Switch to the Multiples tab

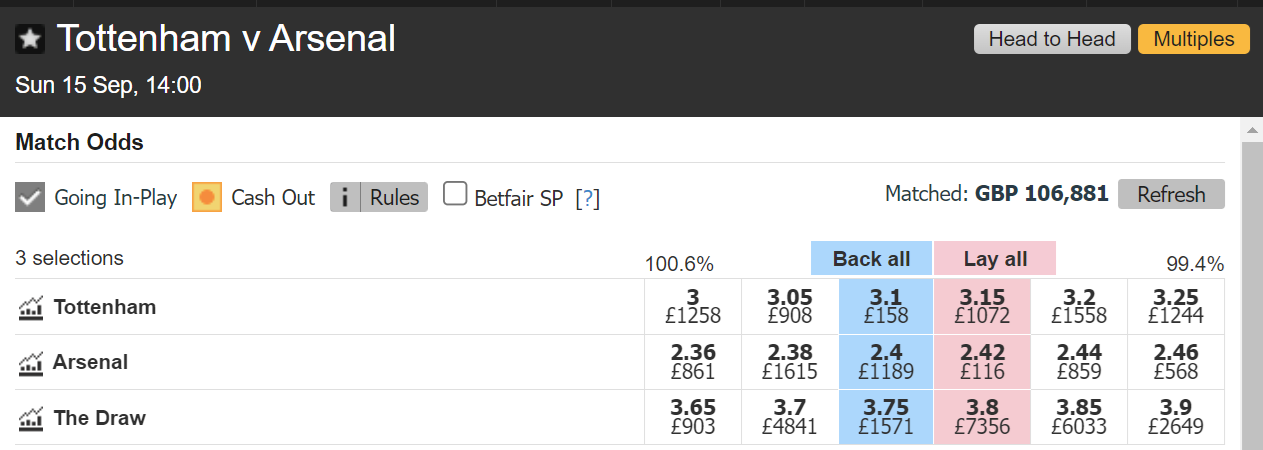[x=1194, y=39]
